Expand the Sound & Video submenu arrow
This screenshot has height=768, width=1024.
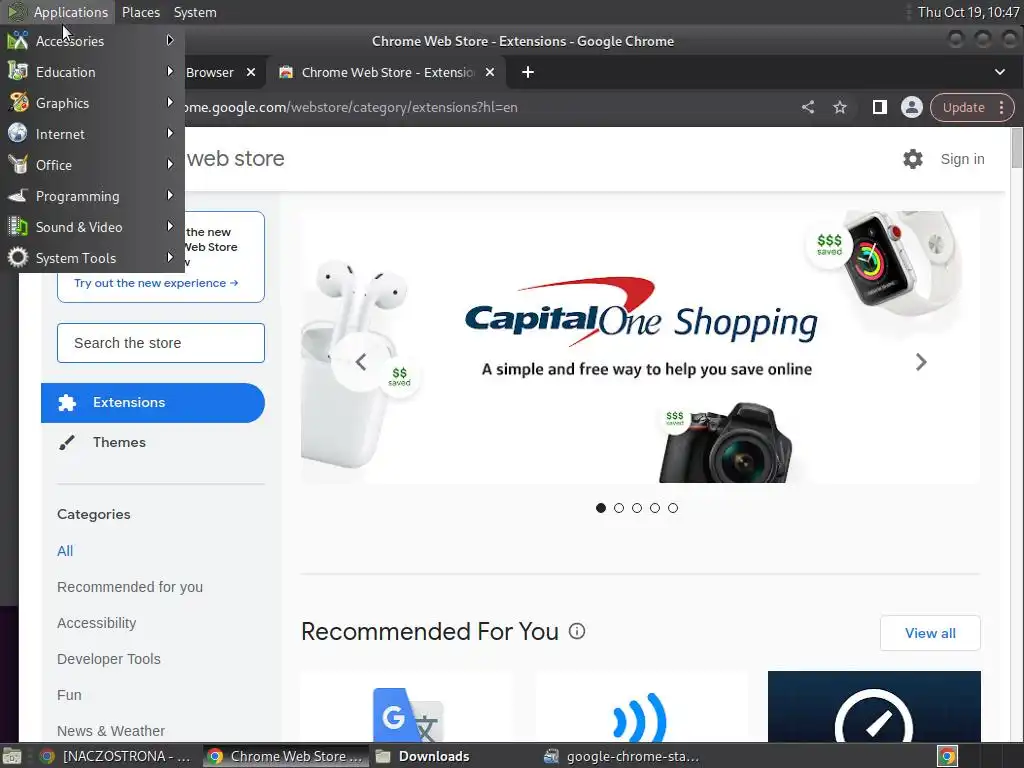point(170,227)
